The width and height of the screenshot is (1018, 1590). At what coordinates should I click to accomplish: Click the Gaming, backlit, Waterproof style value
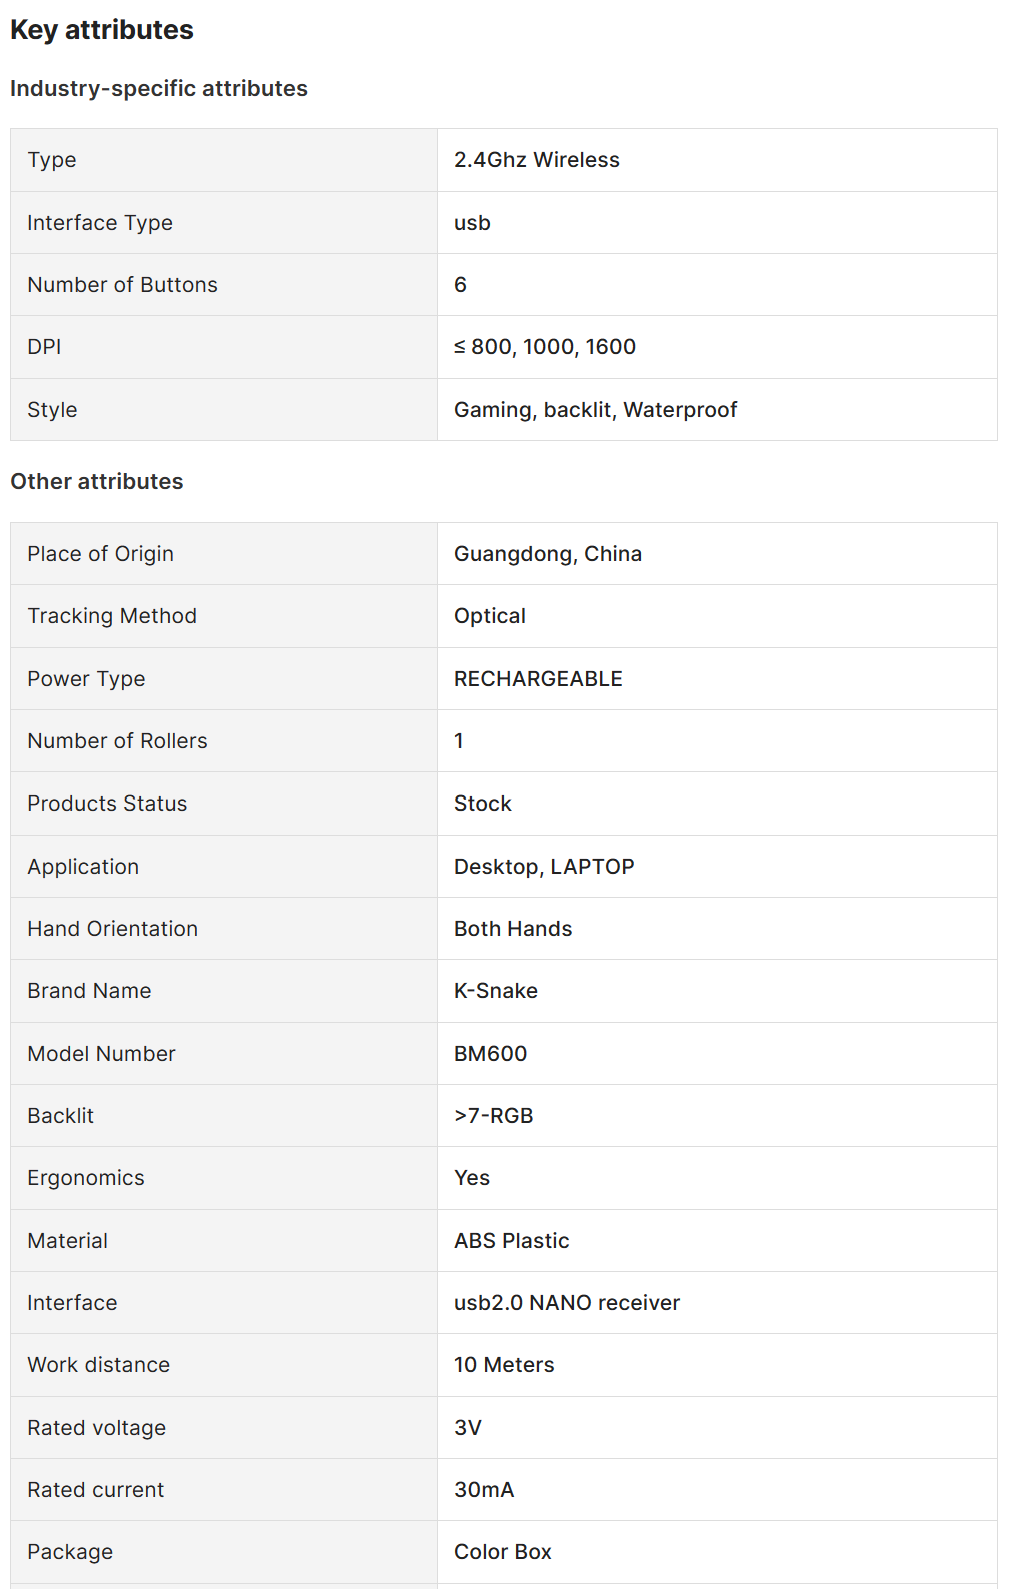point(595,410)
